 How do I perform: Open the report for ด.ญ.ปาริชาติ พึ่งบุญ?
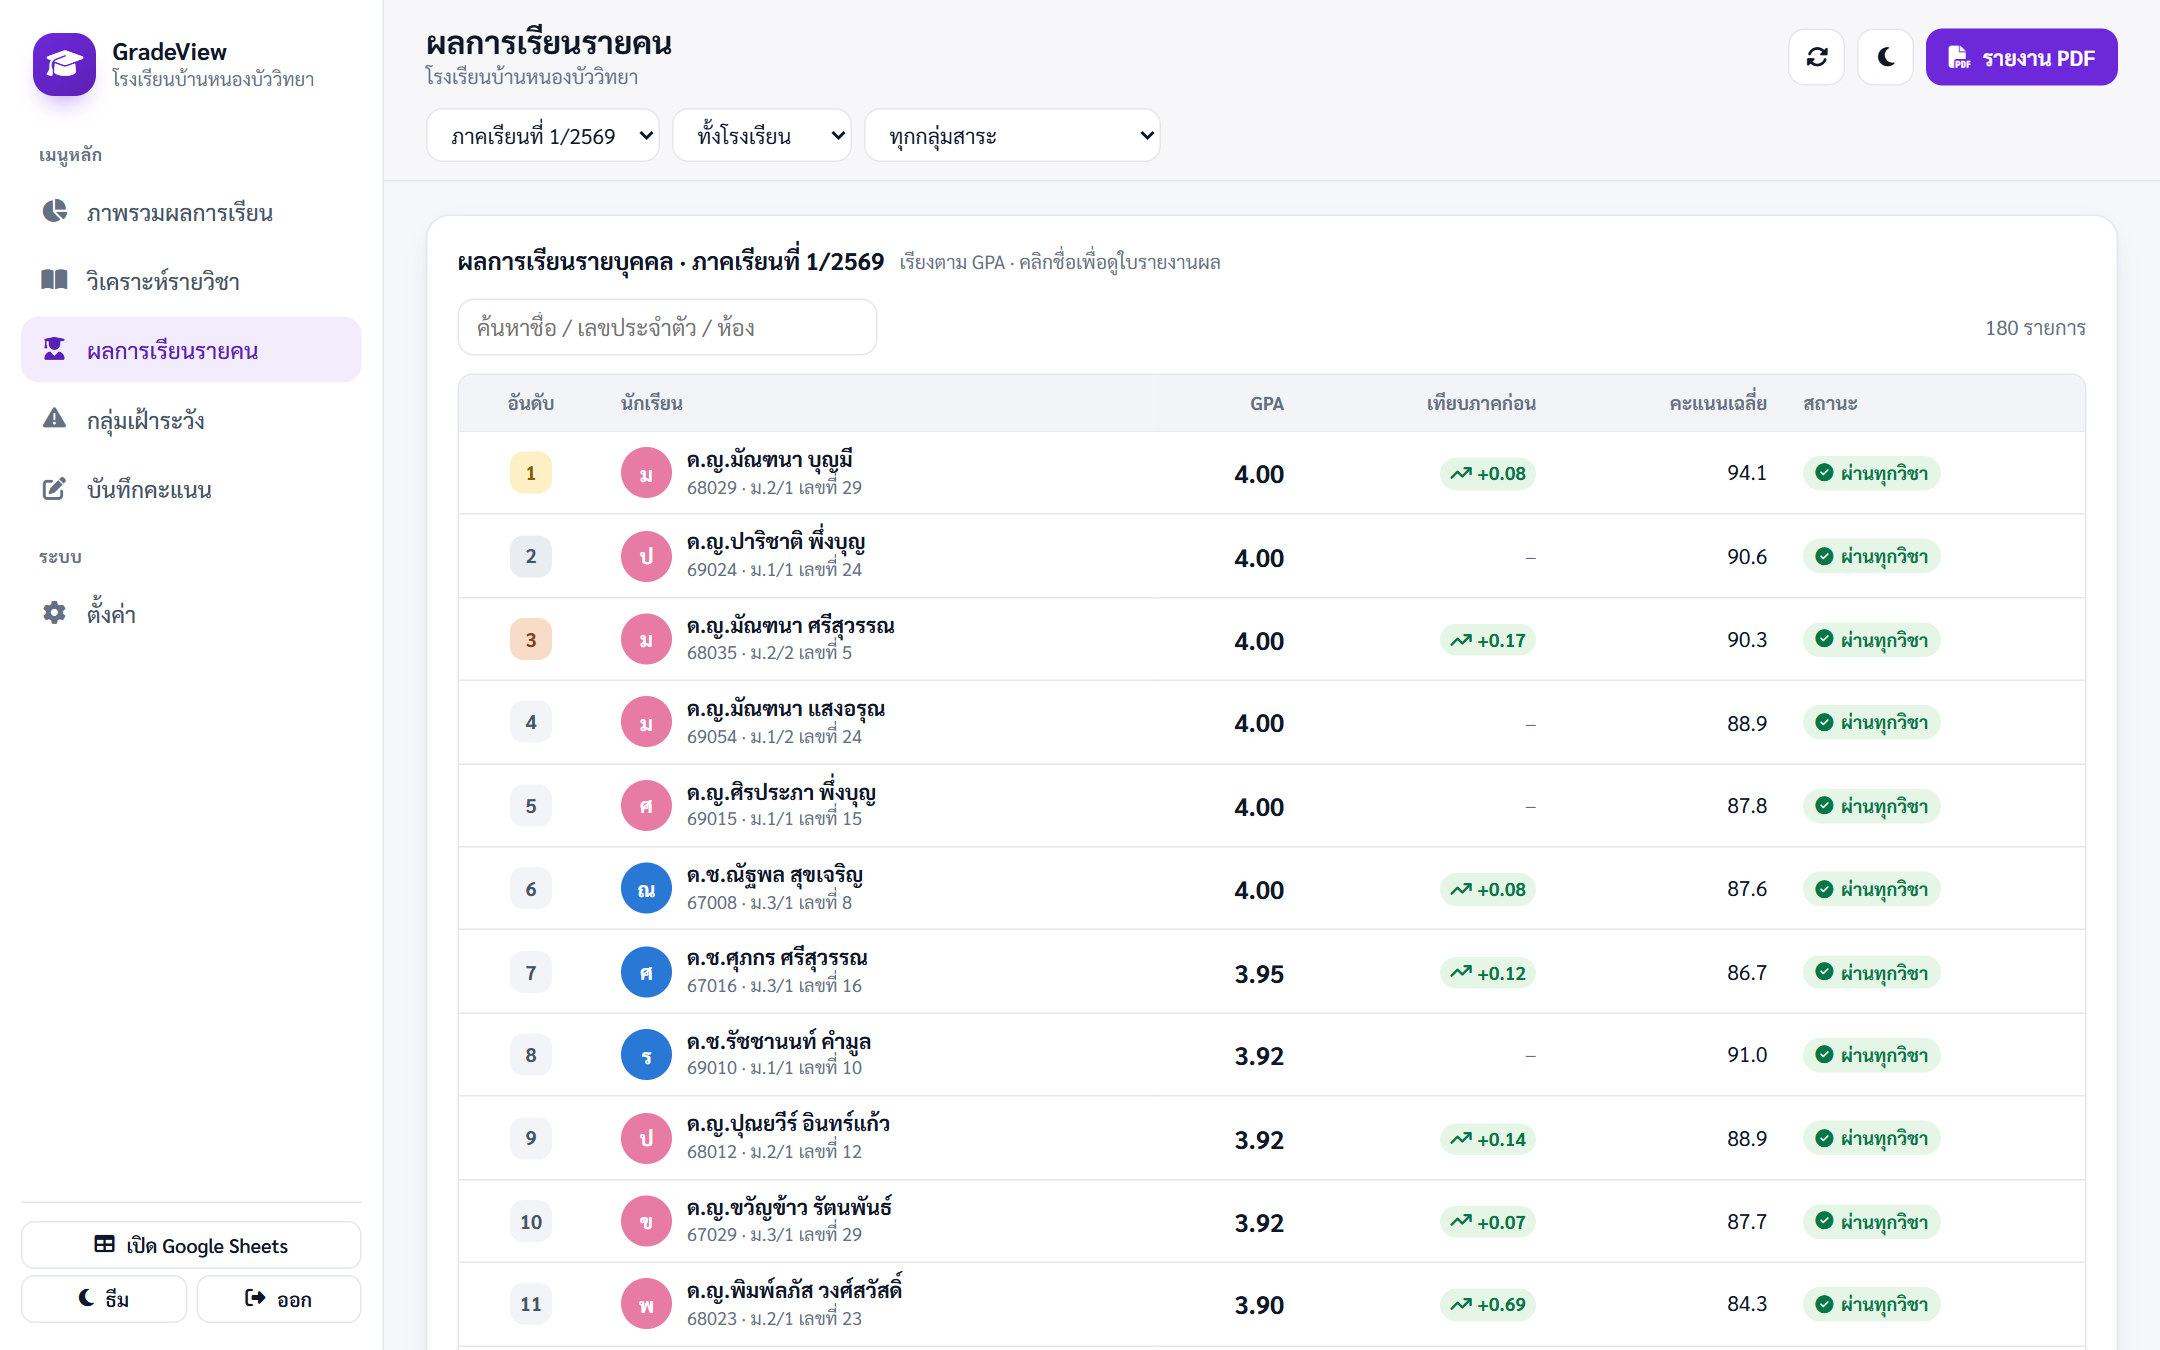[x=775, y=543]
